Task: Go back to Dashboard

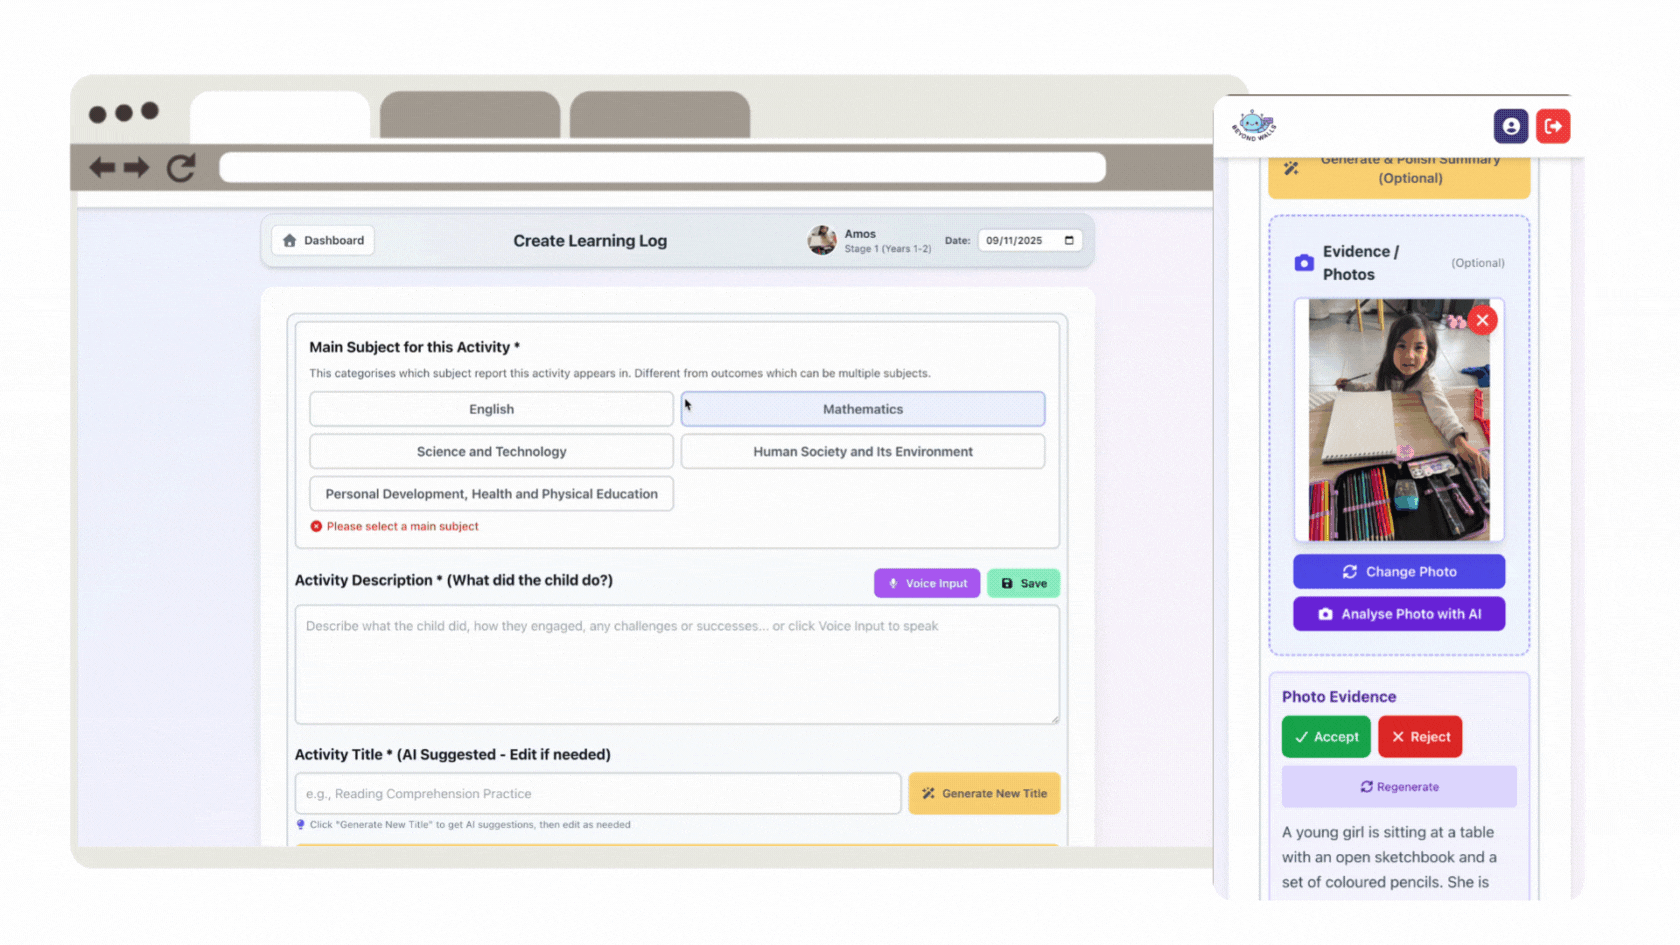Action: (323, 240)
